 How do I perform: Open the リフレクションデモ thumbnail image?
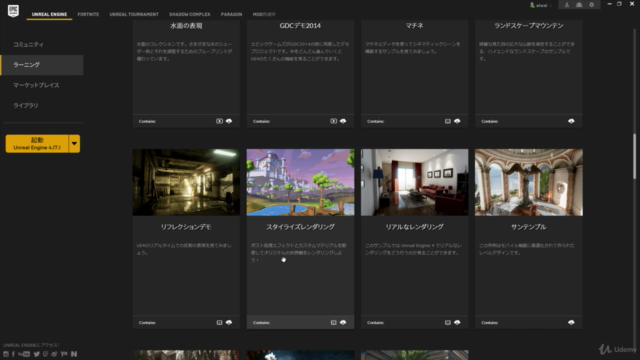tap(186, 182)
